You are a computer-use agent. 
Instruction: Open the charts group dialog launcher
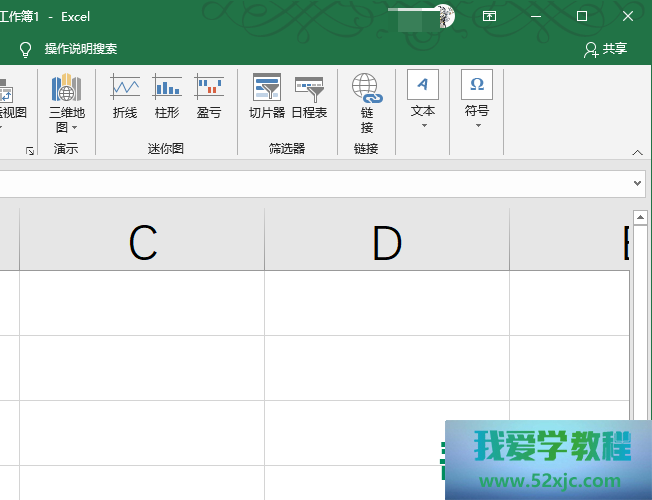pyautogui.click(x=30, y=151)
